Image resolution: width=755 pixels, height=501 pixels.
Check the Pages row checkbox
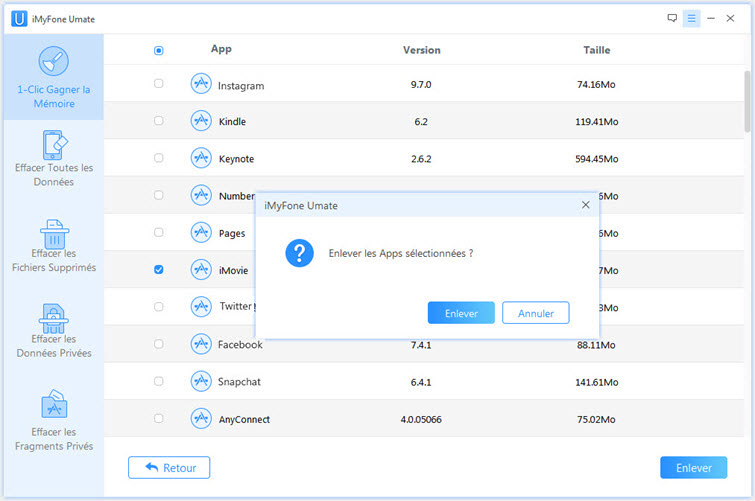(158, 232)
